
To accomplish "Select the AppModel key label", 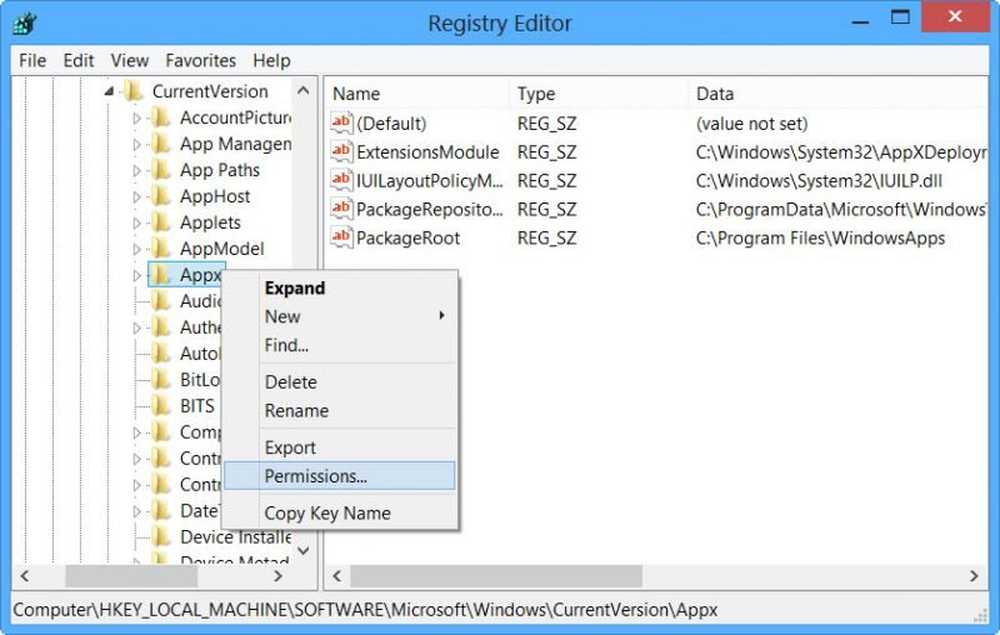I will [222, 249].
